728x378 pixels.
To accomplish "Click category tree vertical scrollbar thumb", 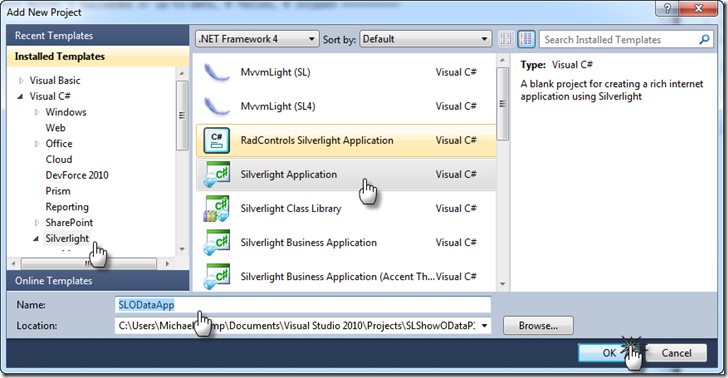I will 182,115.
